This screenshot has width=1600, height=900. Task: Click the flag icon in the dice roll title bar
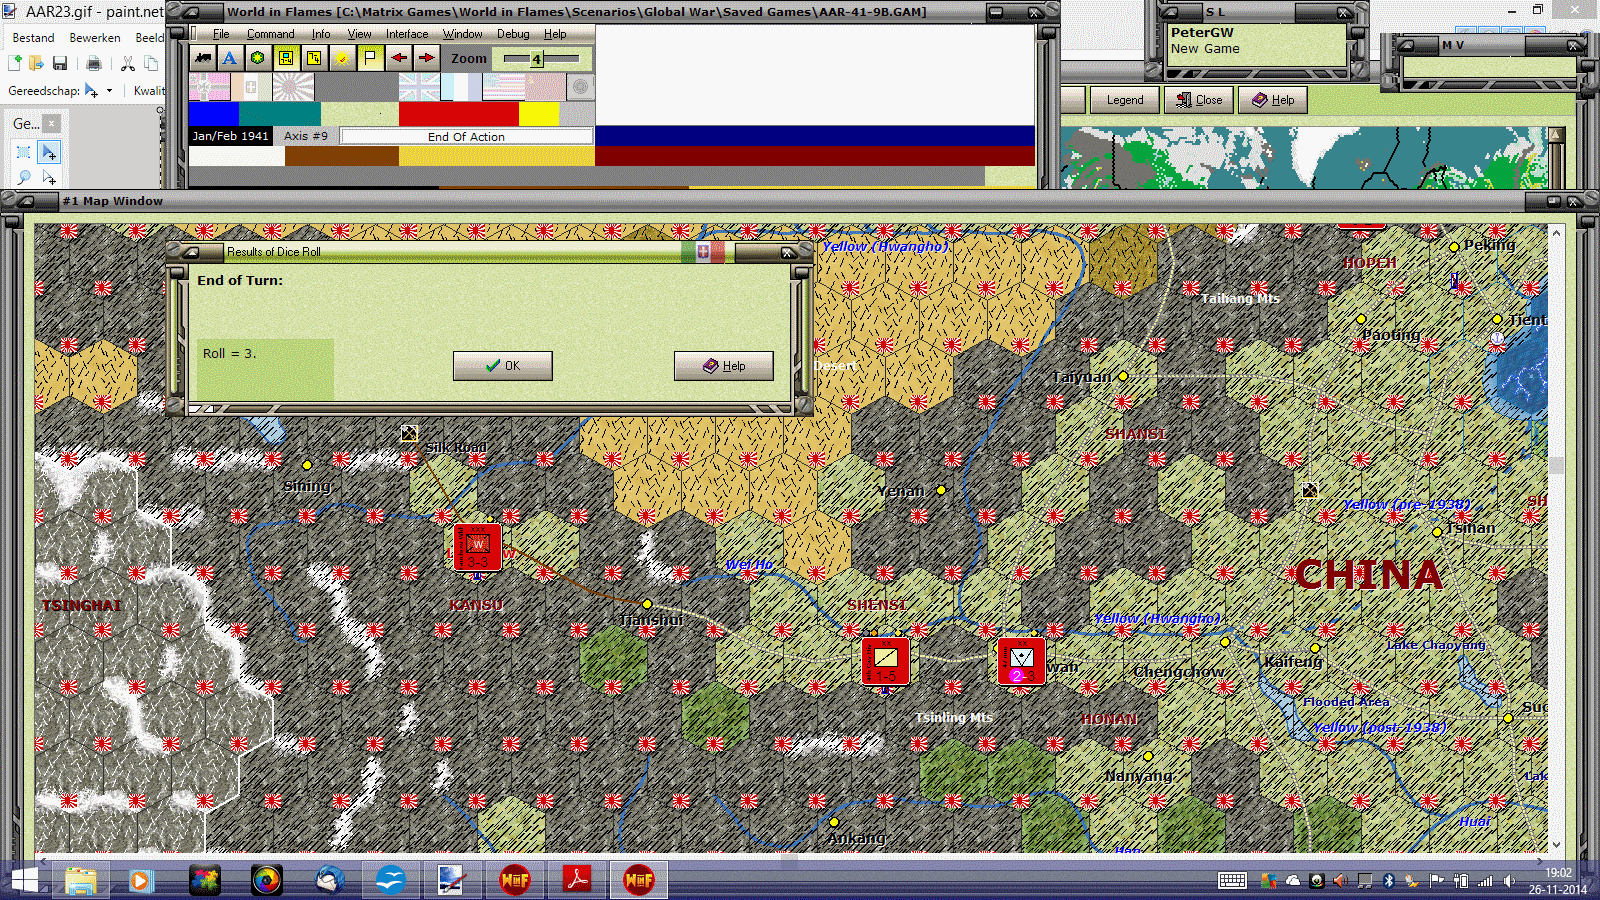703,252
